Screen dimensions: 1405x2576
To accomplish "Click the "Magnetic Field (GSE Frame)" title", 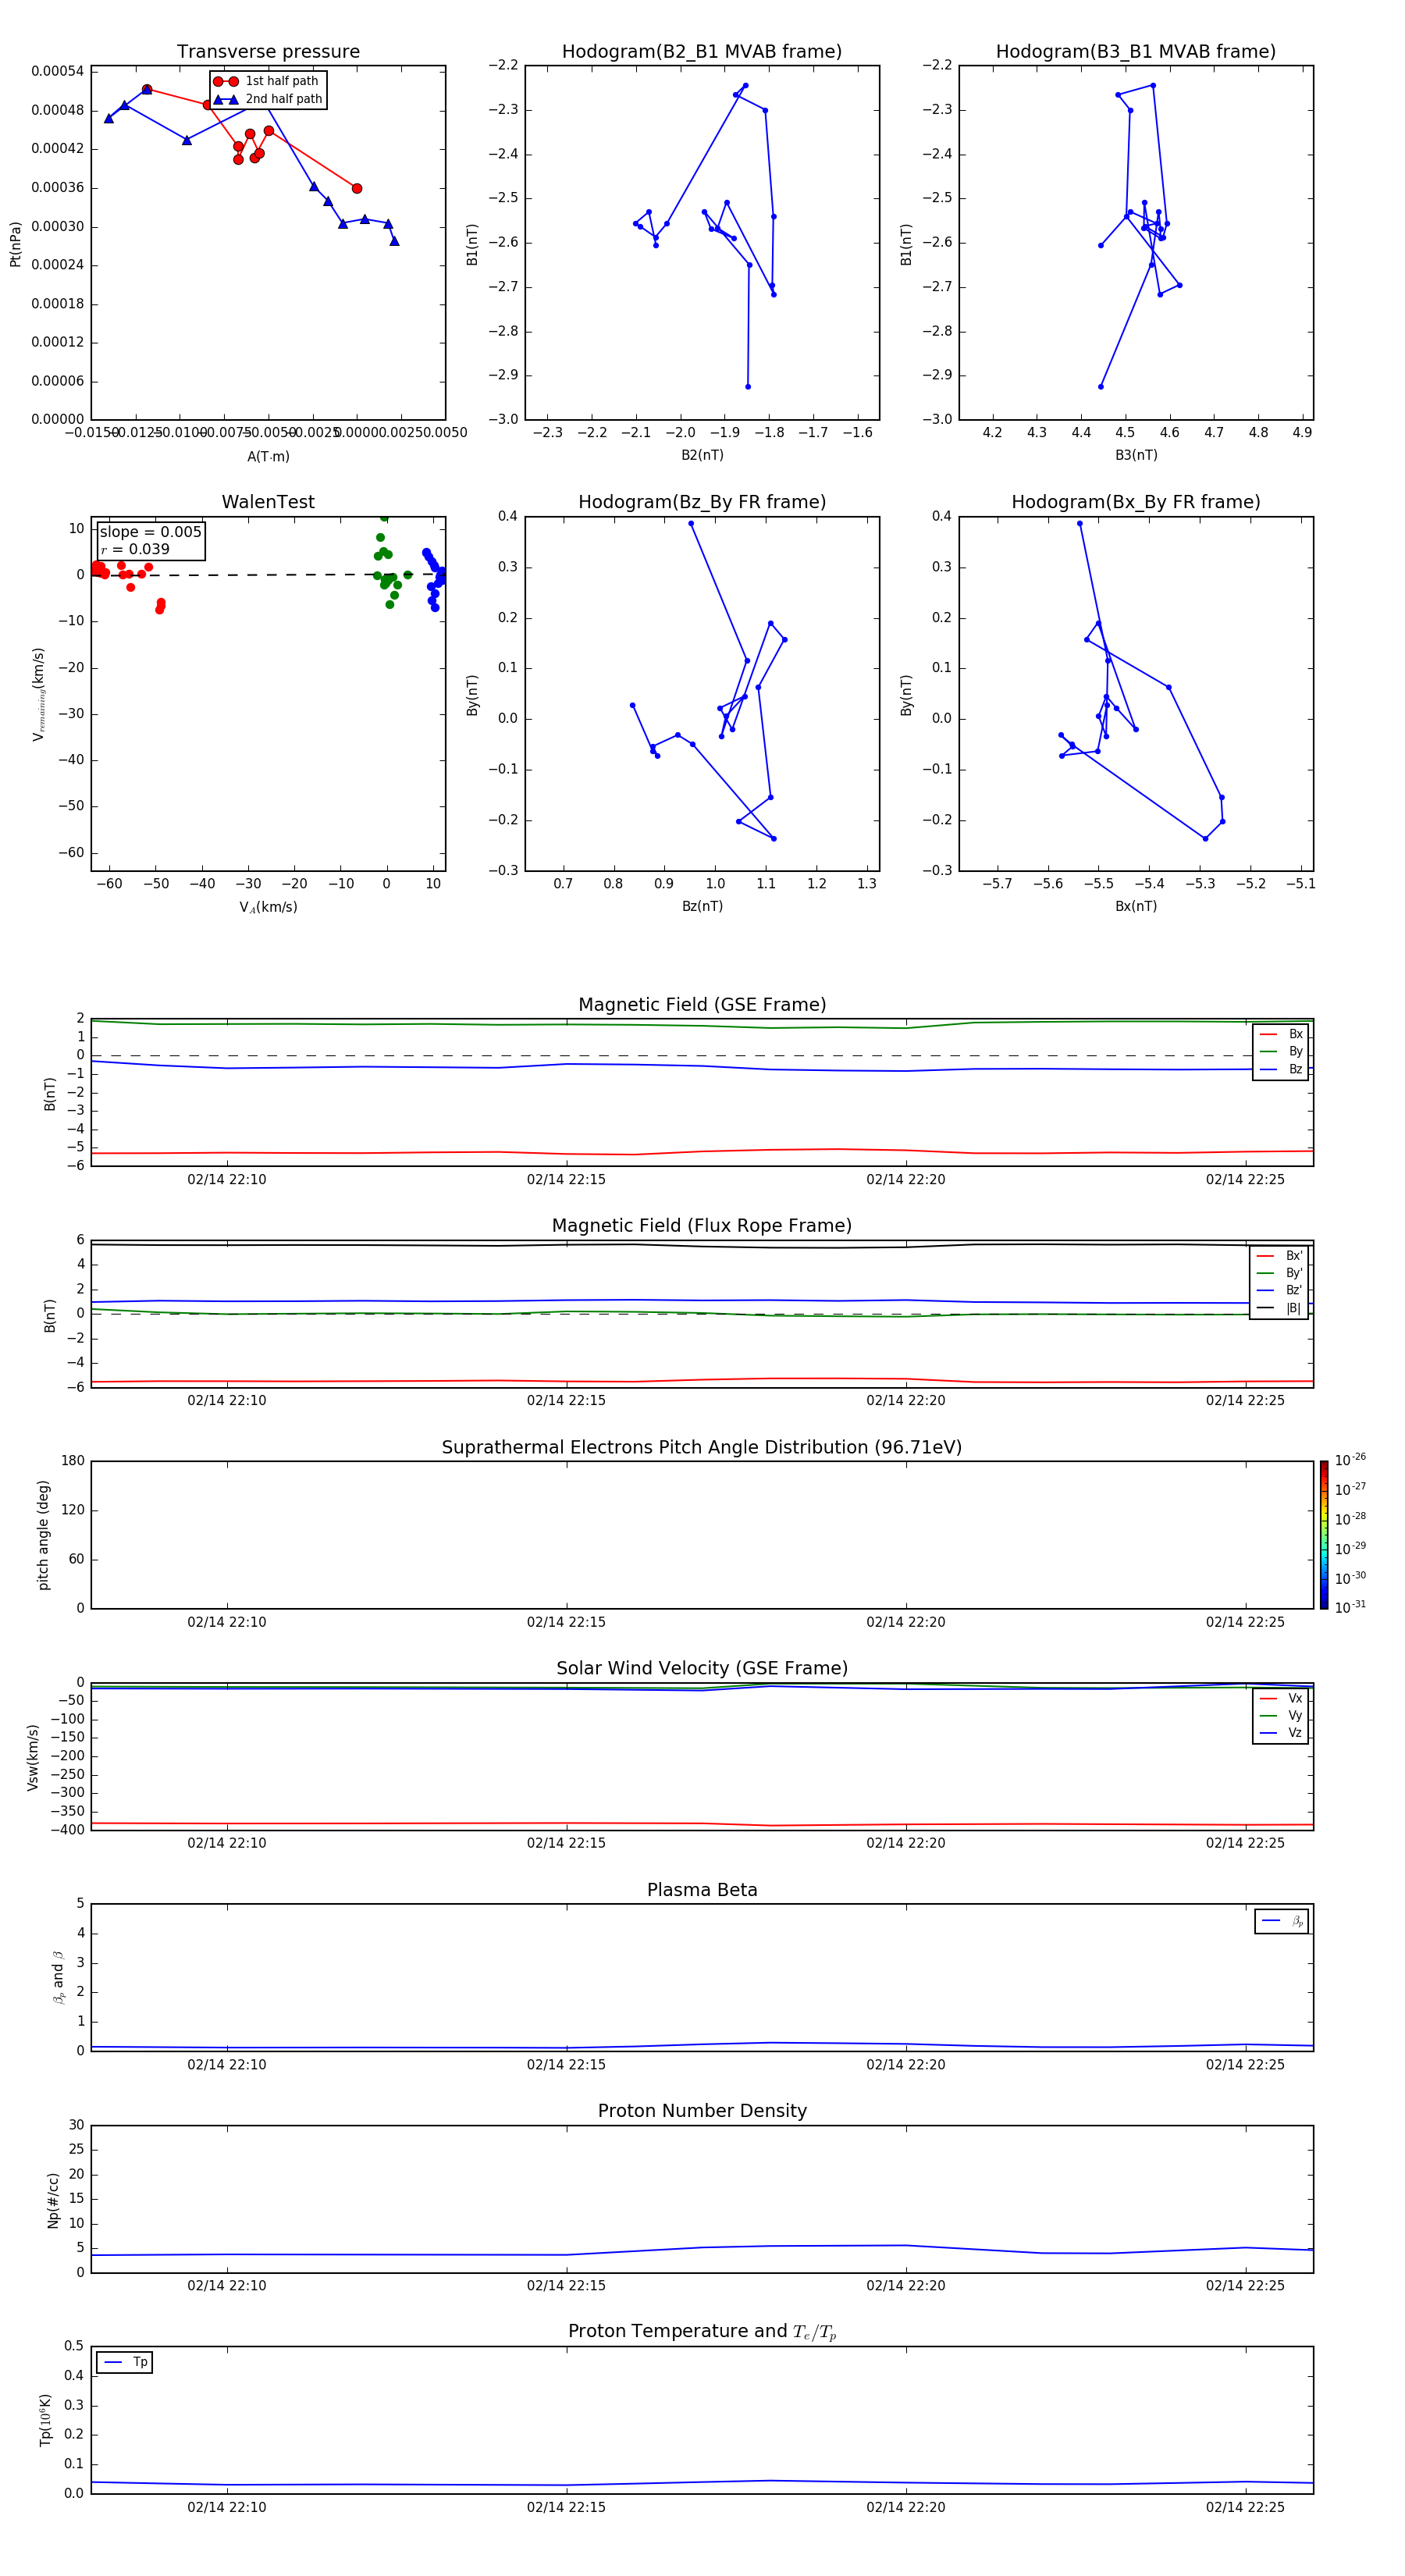I will pos(702,1005).
